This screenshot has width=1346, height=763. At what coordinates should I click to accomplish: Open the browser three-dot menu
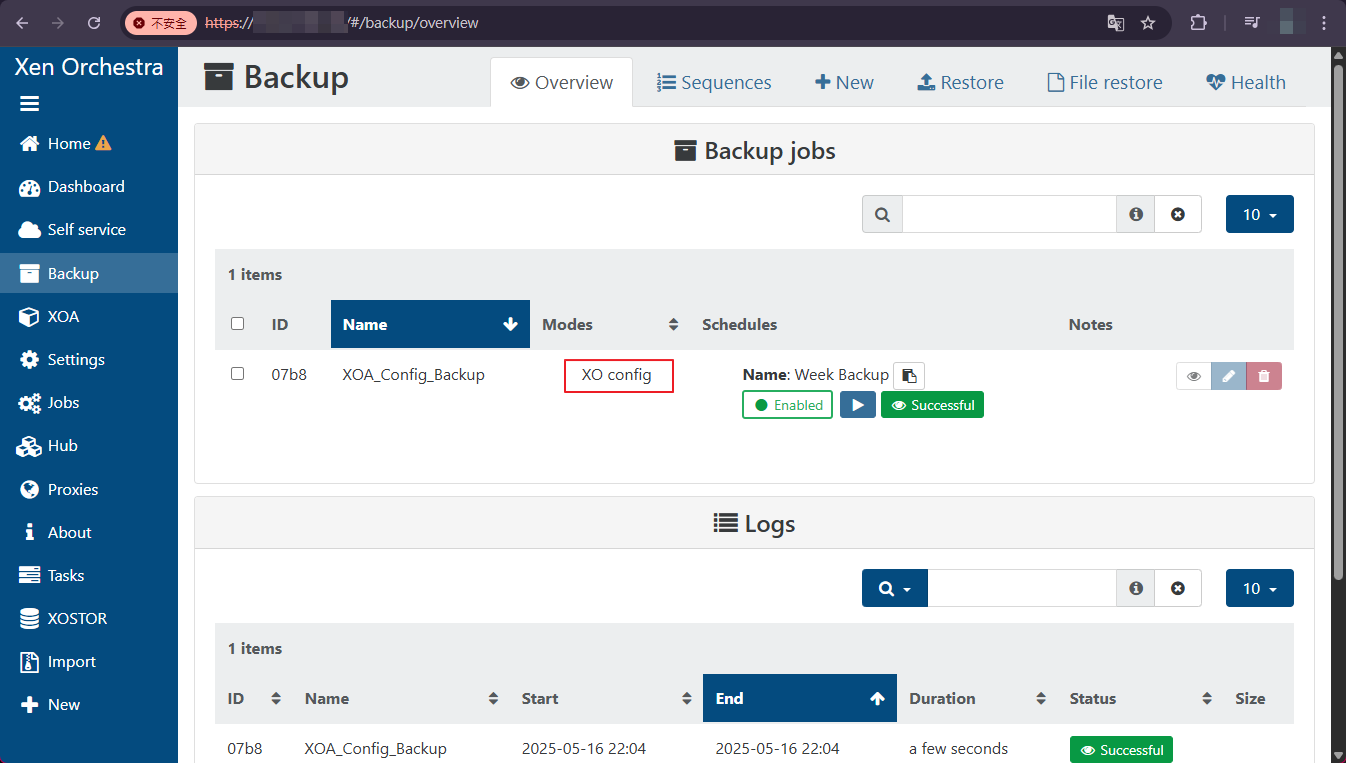pyautogui.click(x=1324, y=22)
